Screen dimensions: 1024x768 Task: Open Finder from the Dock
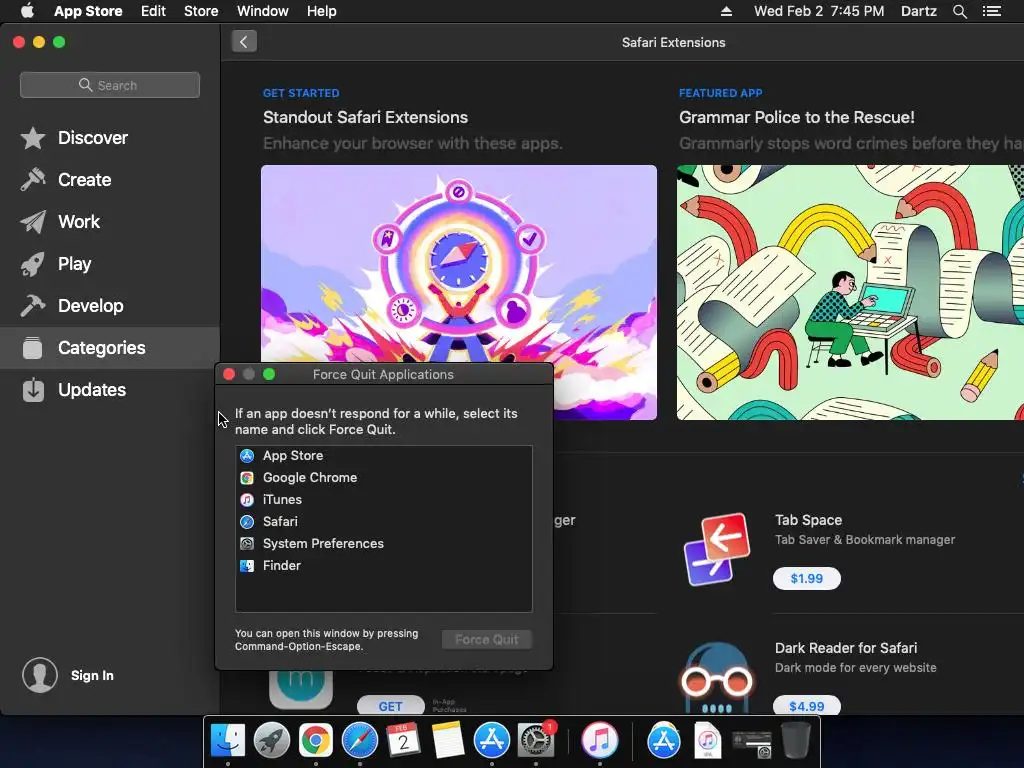228,741
